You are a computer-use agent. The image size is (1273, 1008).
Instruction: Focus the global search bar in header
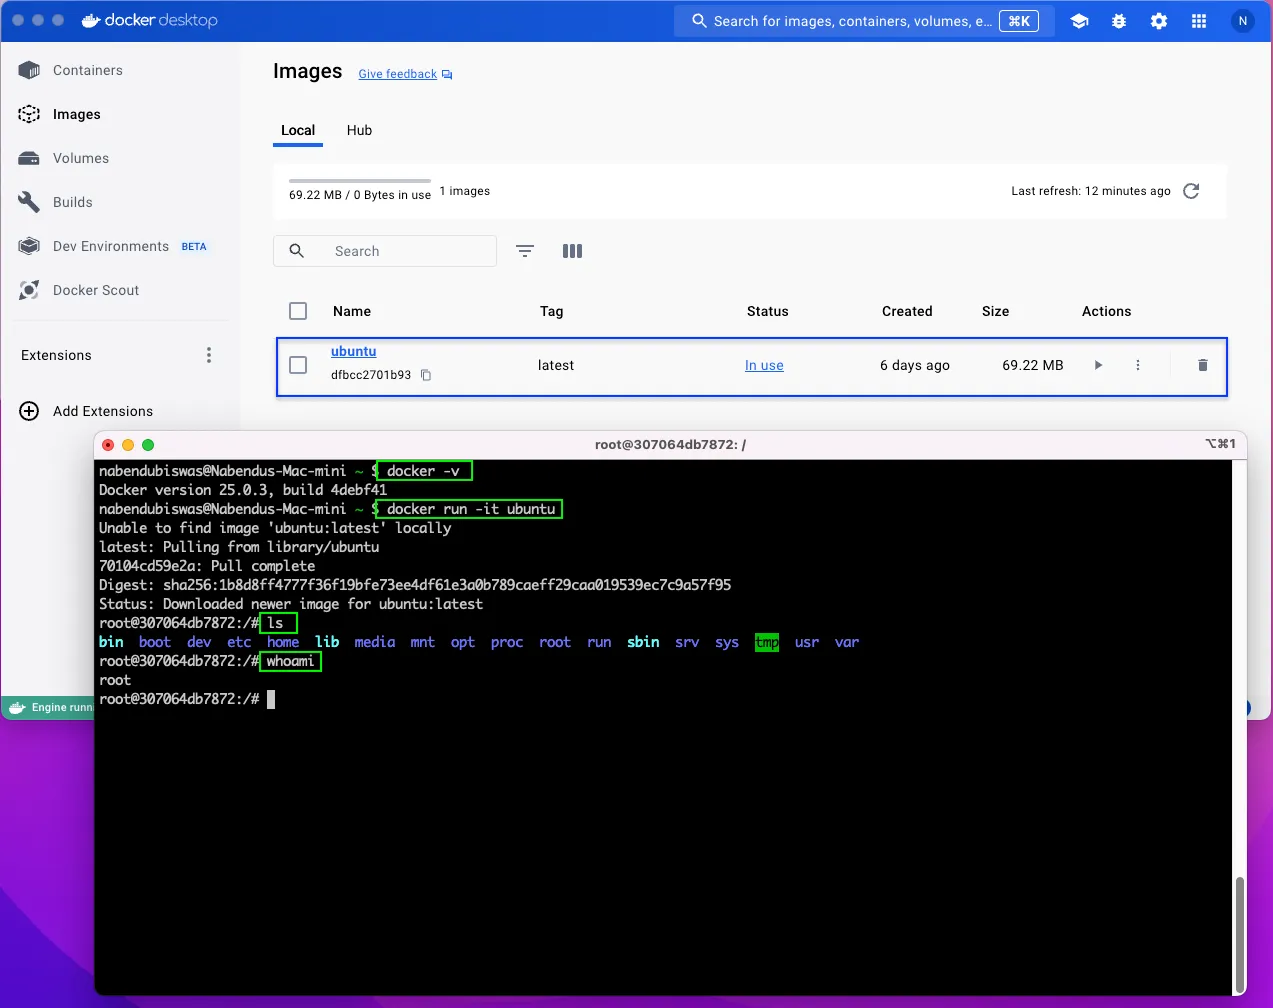tap(865, 21)
